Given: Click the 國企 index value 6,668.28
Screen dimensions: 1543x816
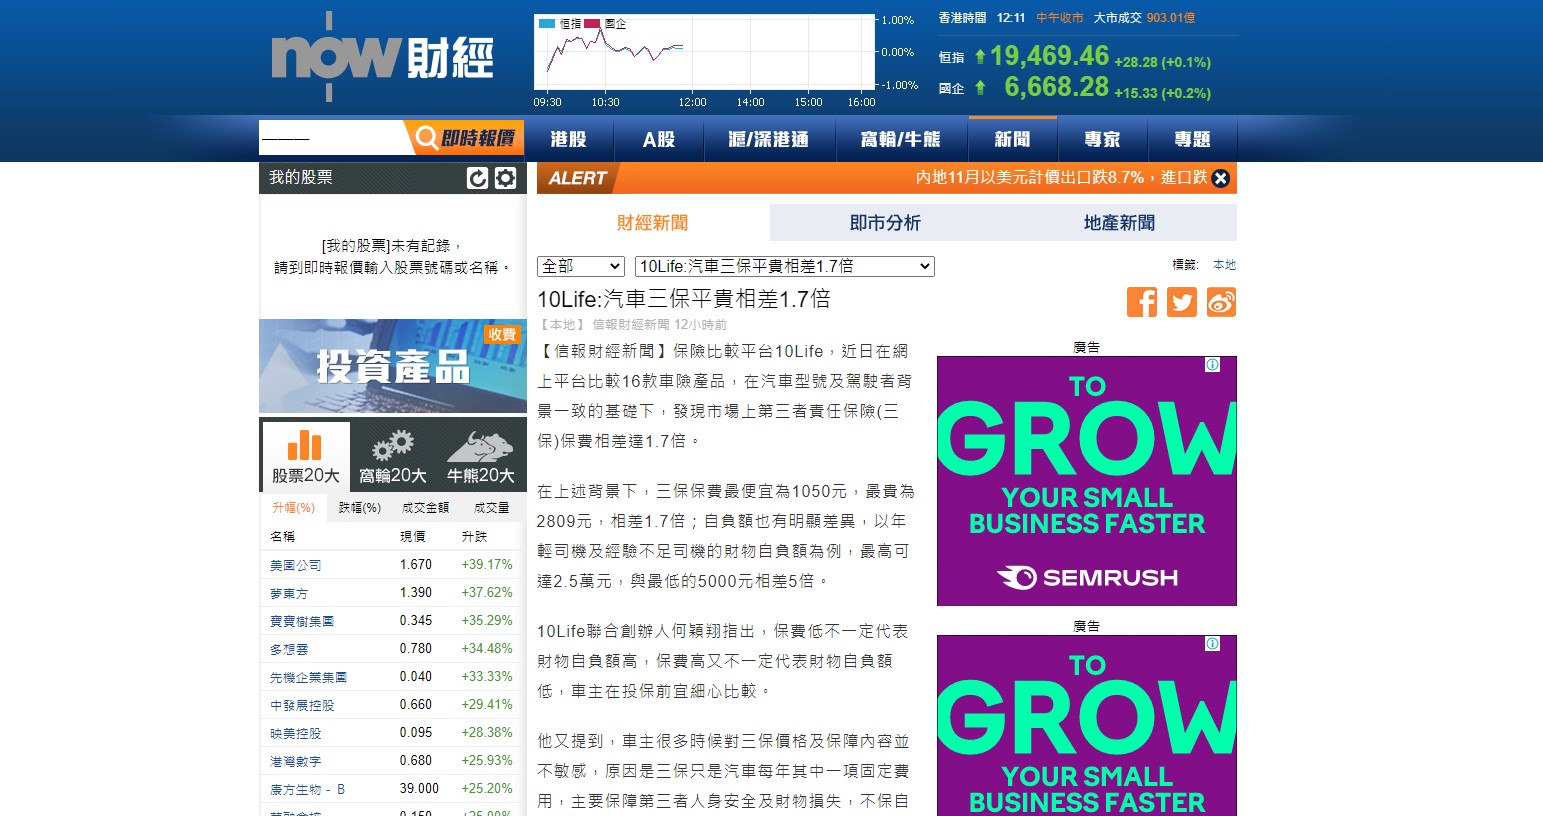Looking at the screenshot, I should click(1057, 87).
